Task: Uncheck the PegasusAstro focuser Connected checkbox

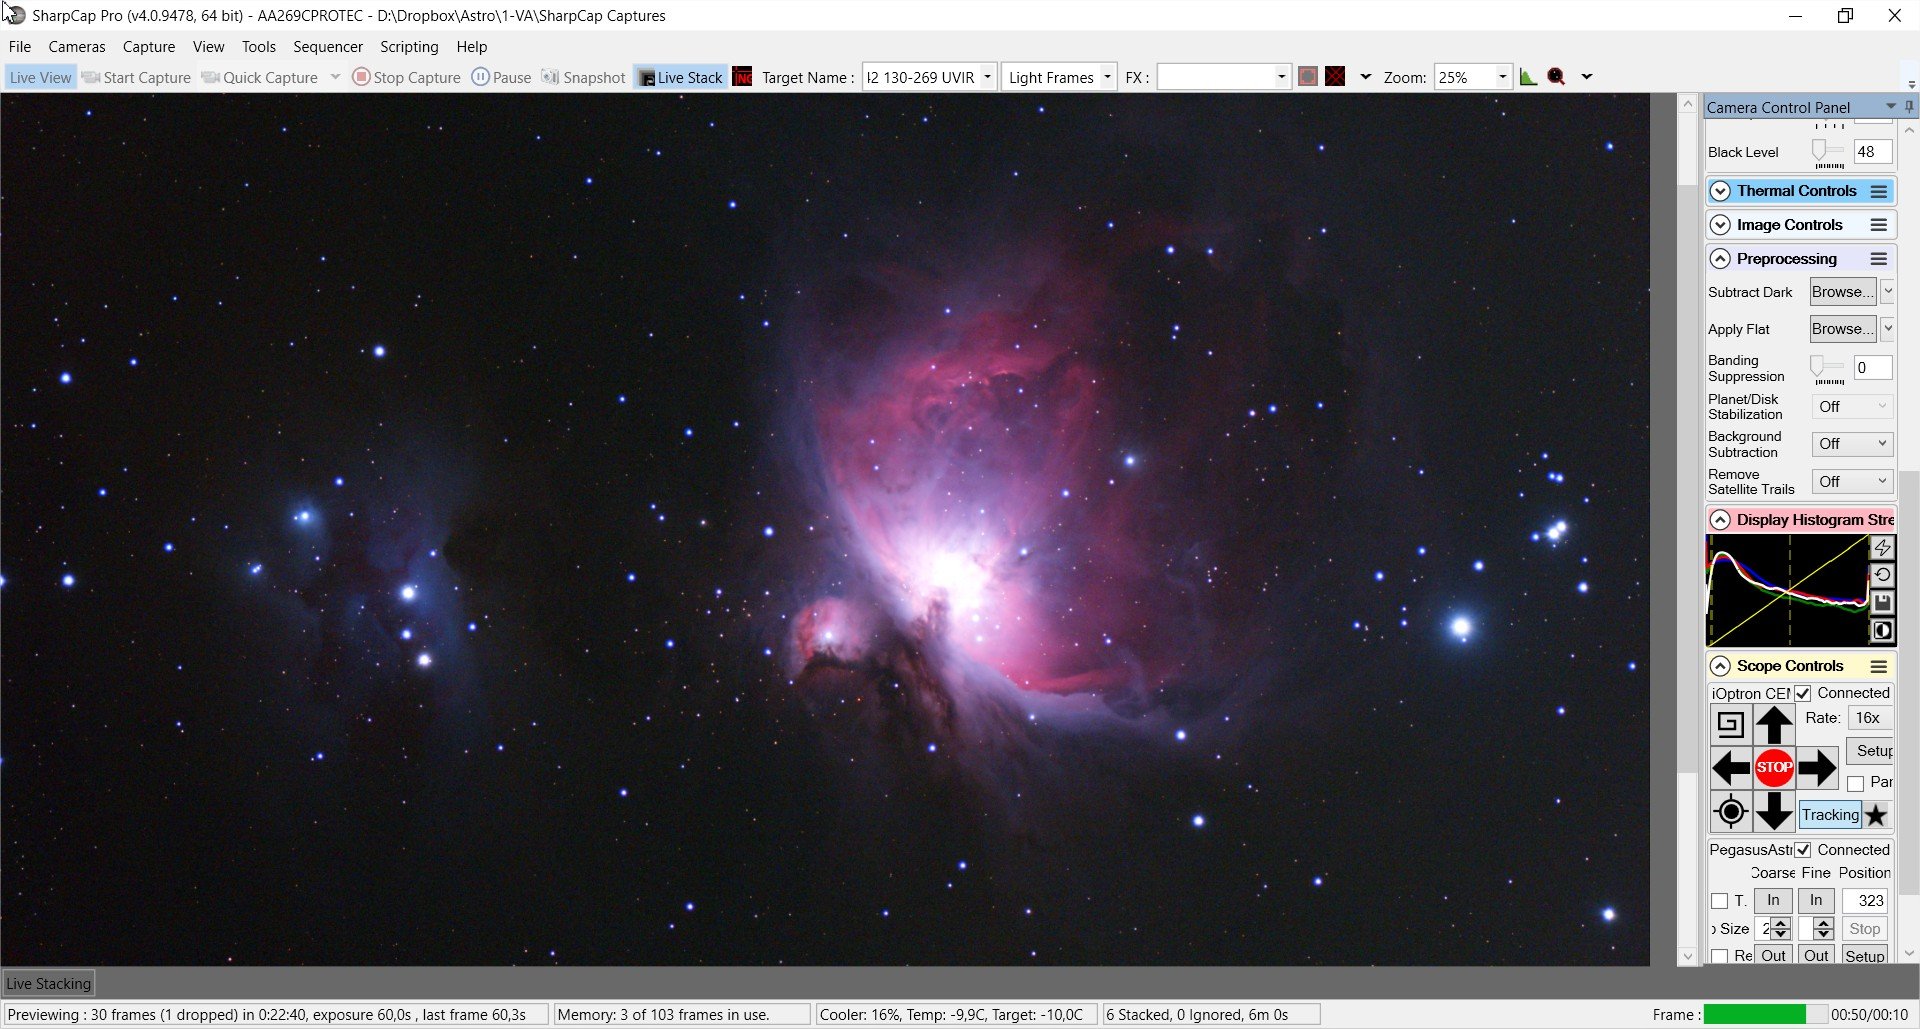Action: 1803,850
